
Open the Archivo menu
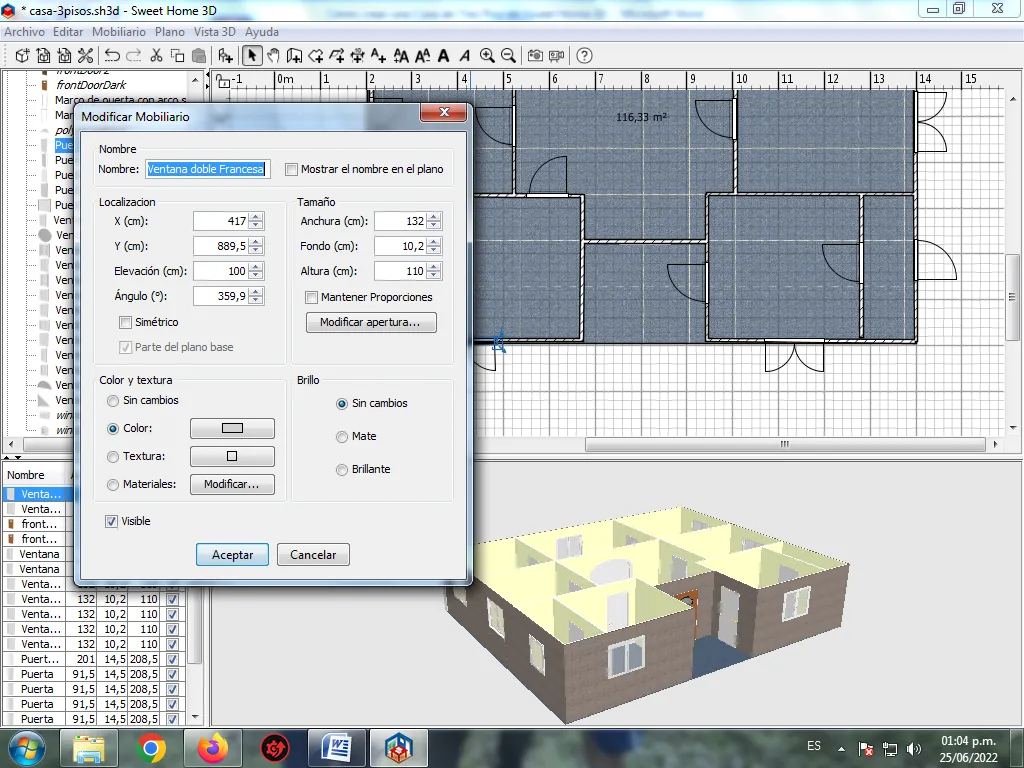point(25,32)
